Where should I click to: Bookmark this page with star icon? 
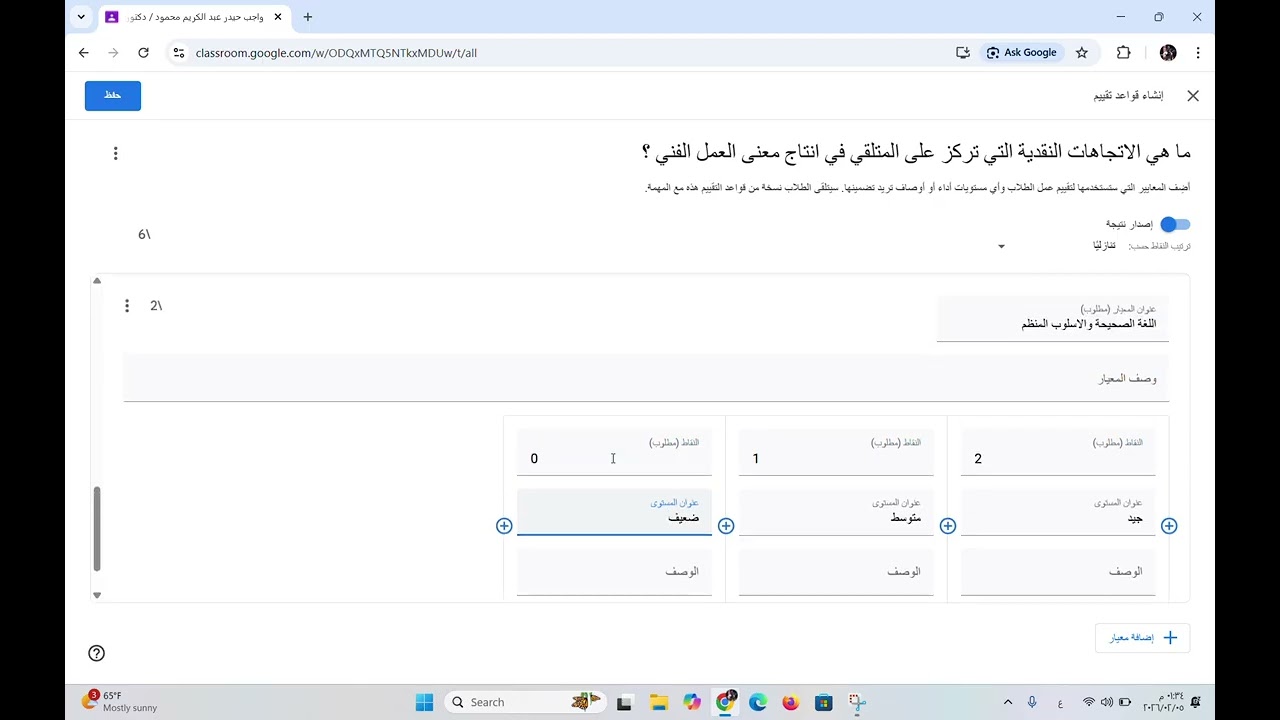[1082, 53]
